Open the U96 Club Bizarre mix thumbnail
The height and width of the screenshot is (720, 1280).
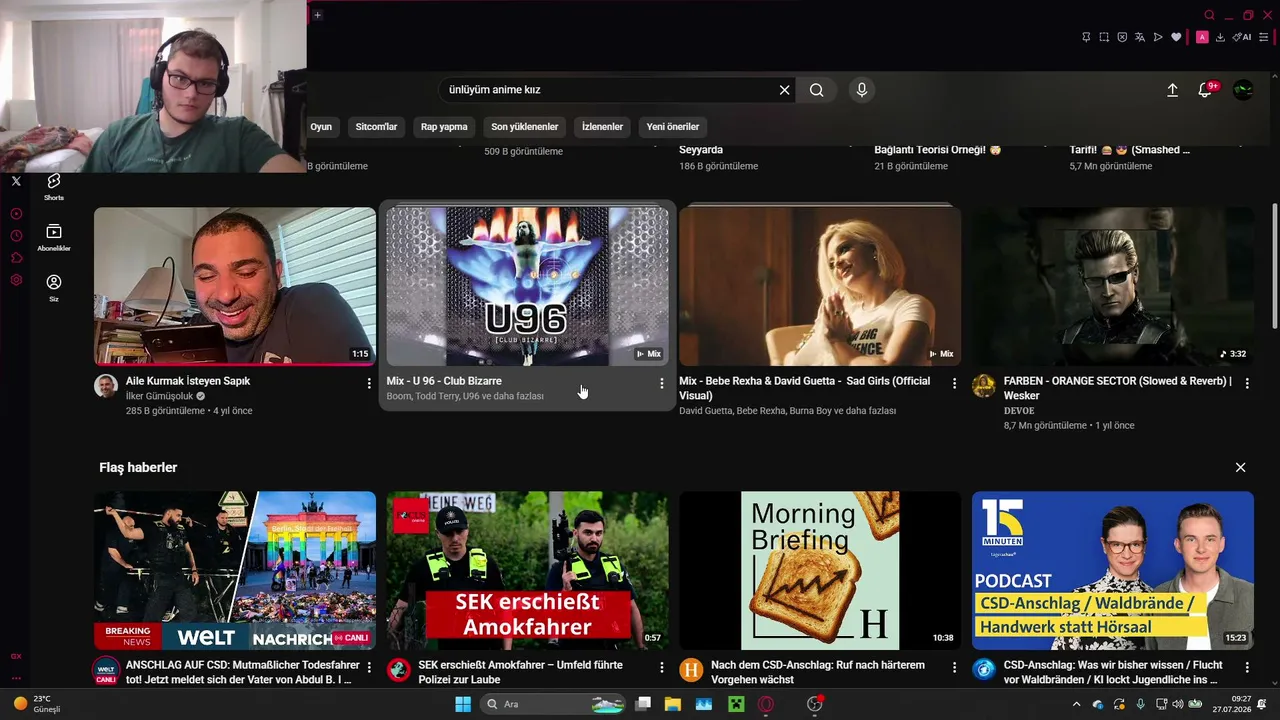point(527,286)
